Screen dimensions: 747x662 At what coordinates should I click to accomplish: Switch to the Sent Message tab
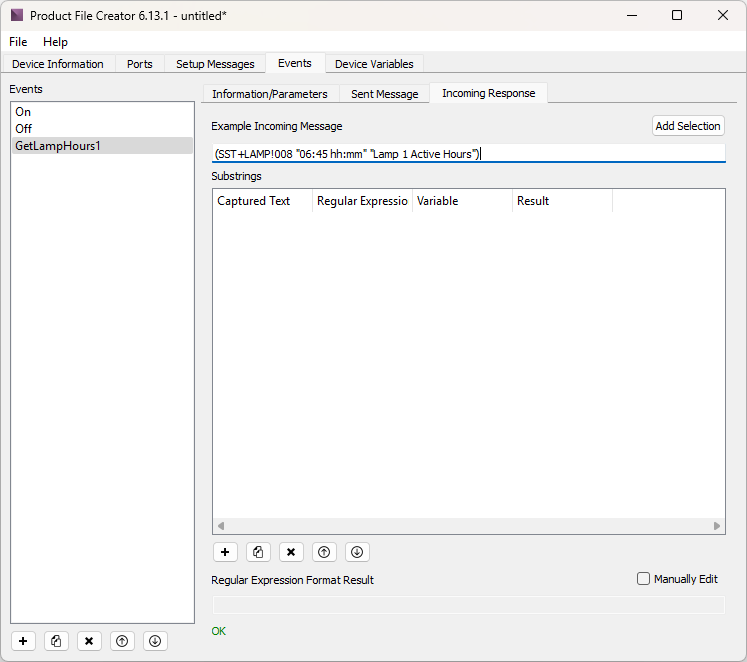(384, 94)
